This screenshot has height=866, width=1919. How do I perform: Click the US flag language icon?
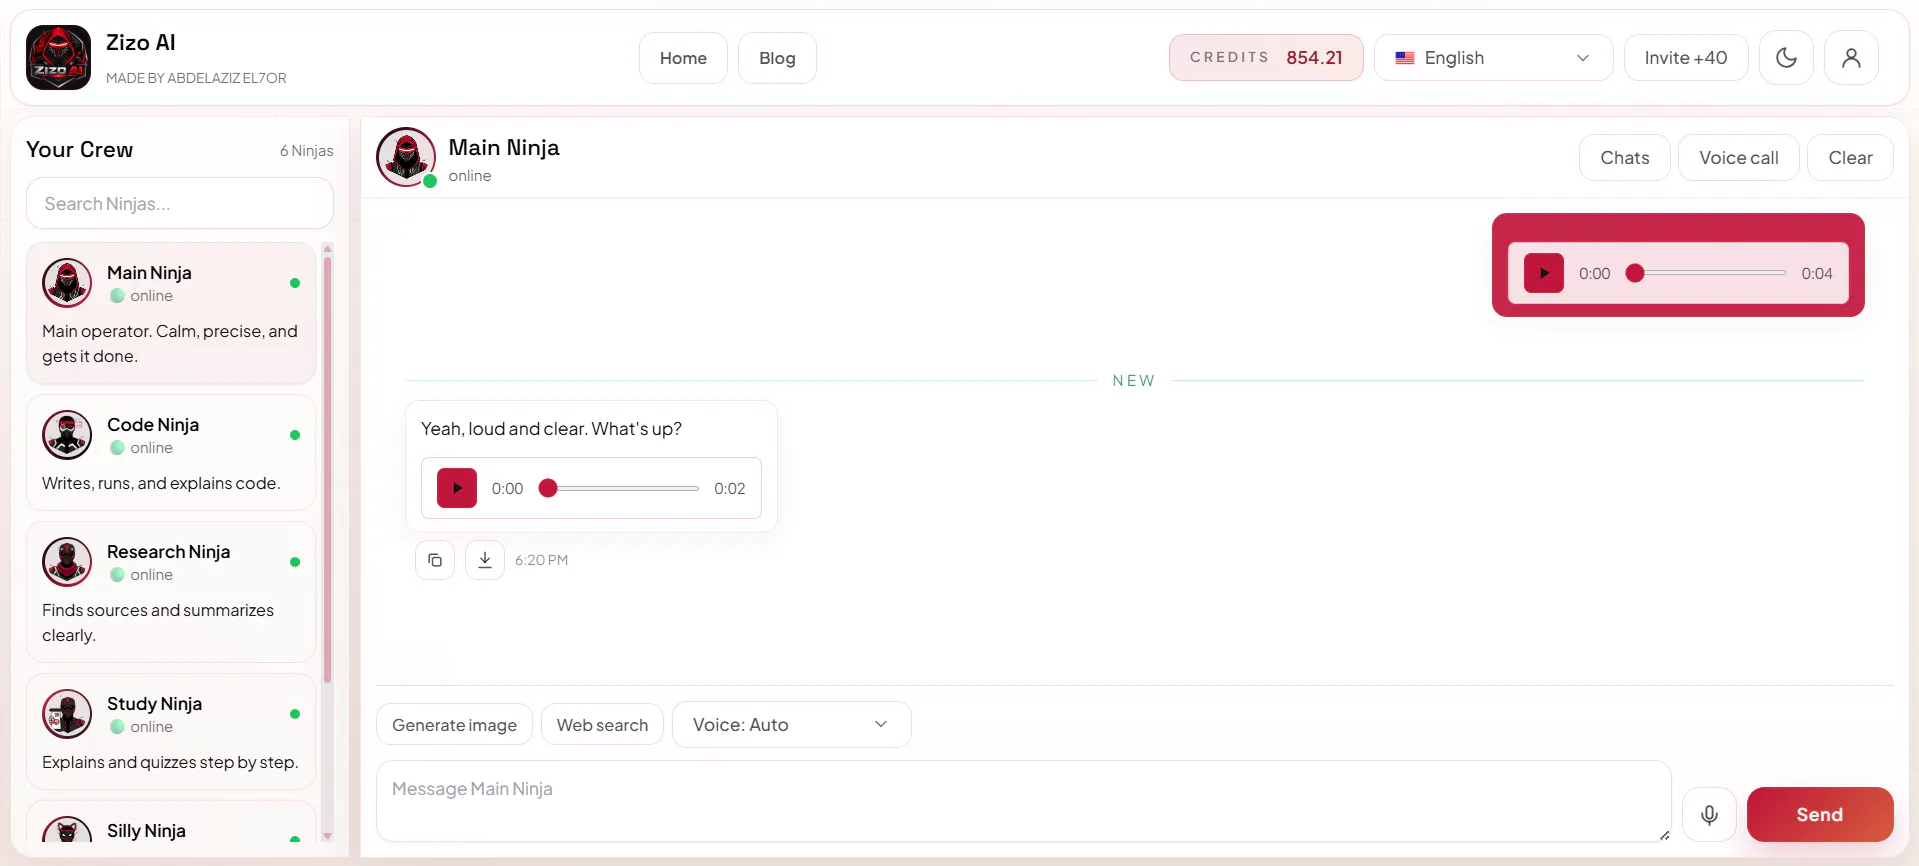[1405, 58]
